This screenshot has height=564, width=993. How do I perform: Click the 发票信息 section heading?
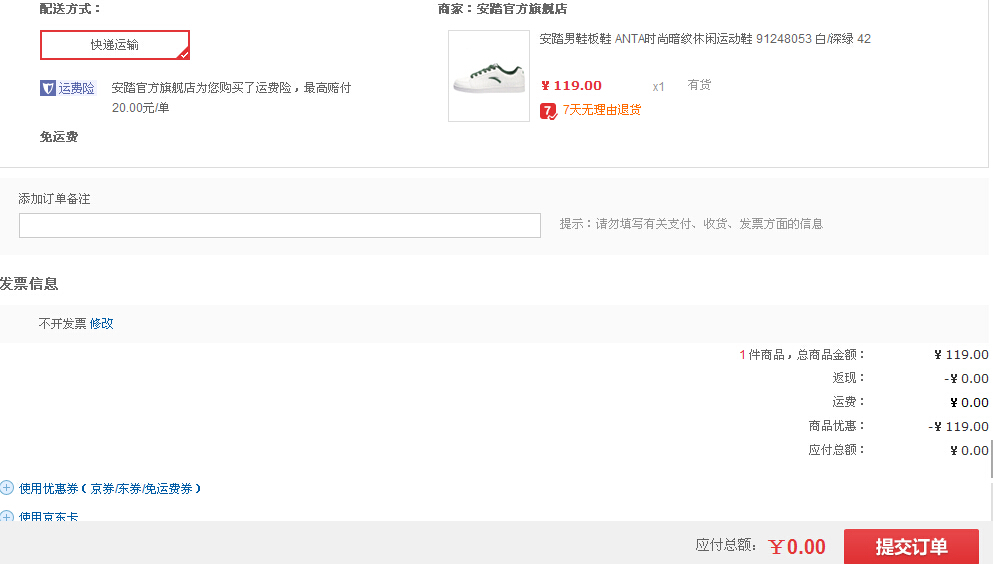click(x=29, y=284)
